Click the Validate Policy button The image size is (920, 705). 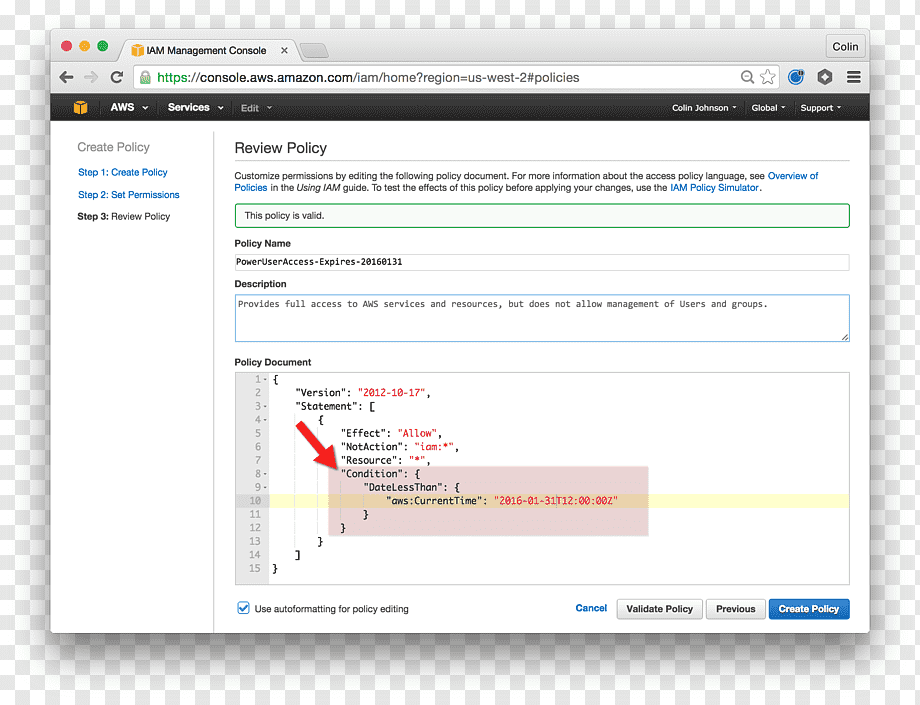659,609
